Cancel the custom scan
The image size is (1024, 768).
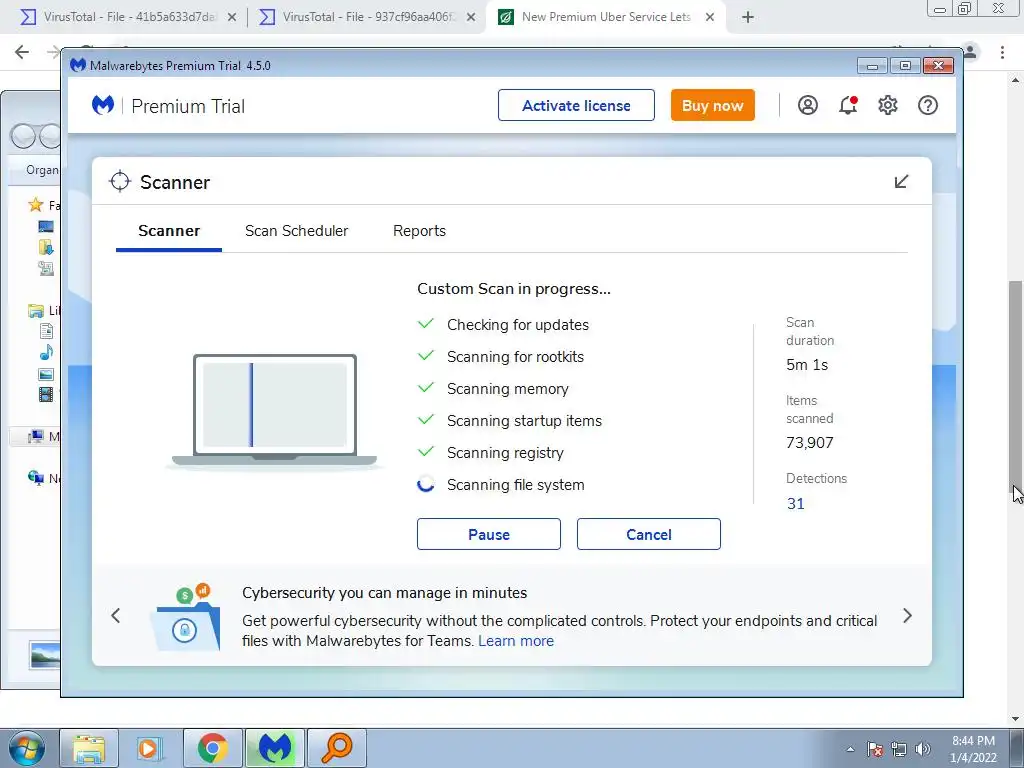(648, 534)
